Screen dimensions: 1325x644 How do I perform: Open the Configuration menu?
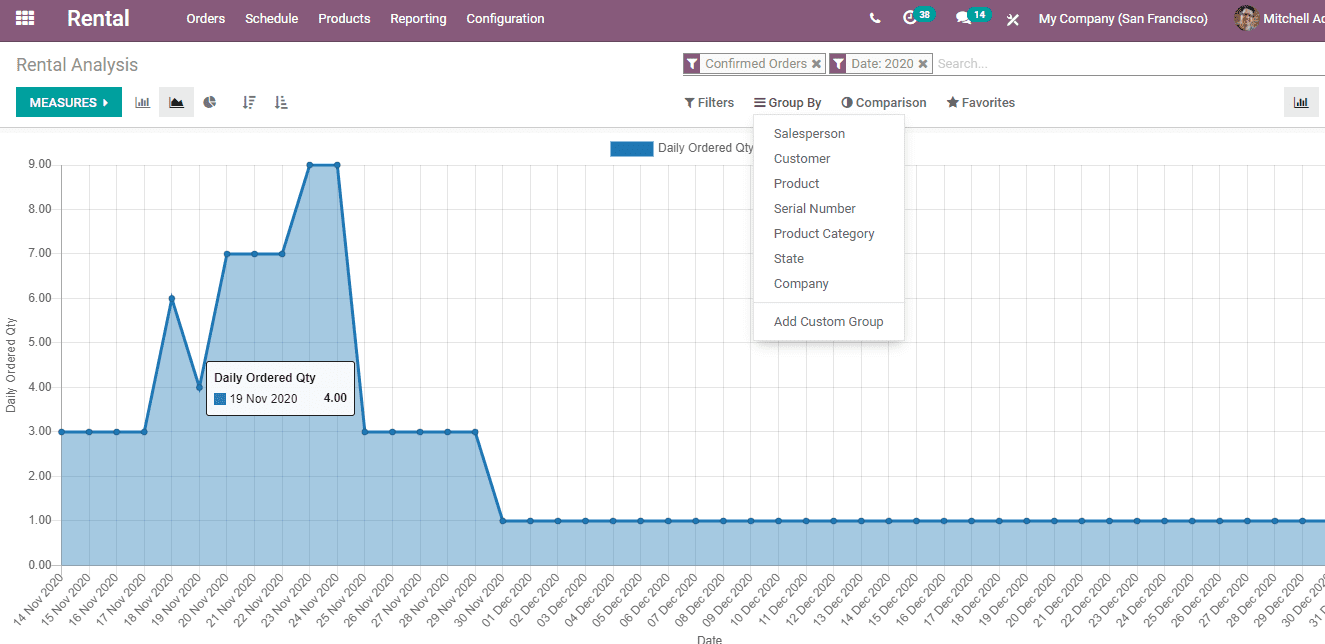pyautogui.click(x=505, y=19)
